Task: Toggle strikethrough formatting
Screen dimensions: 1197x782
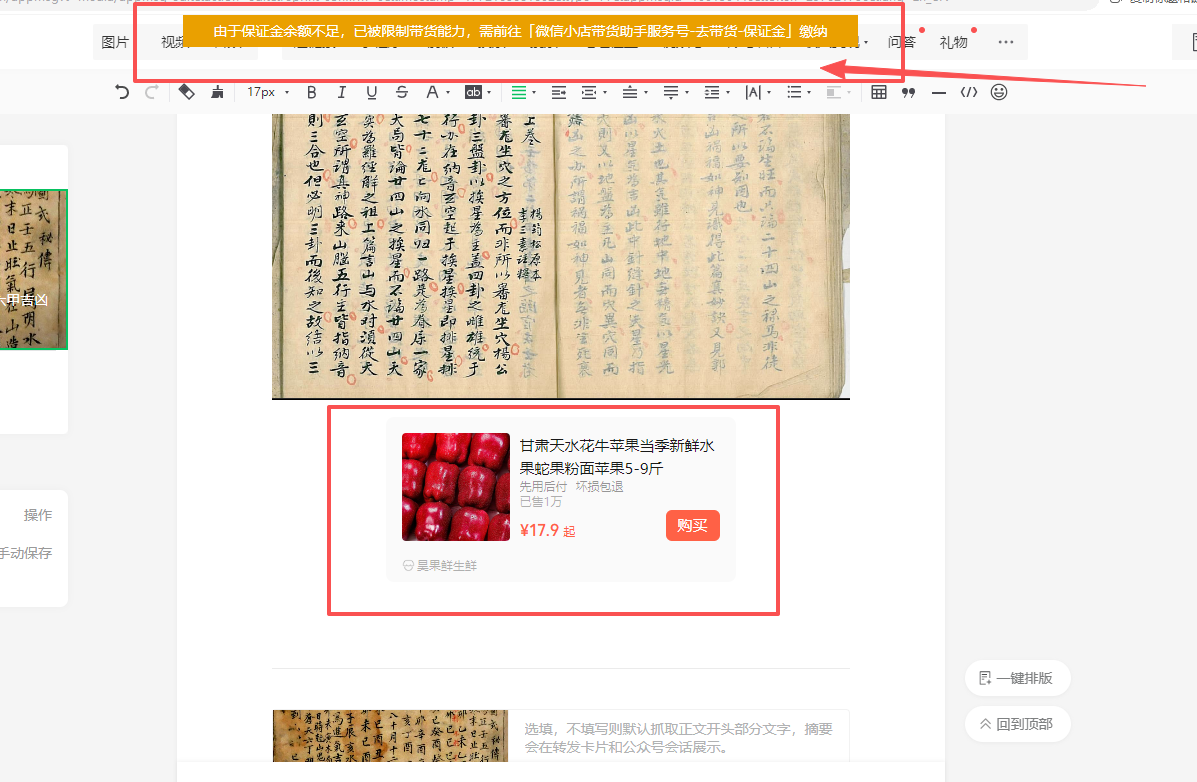Action: (402, 92)
